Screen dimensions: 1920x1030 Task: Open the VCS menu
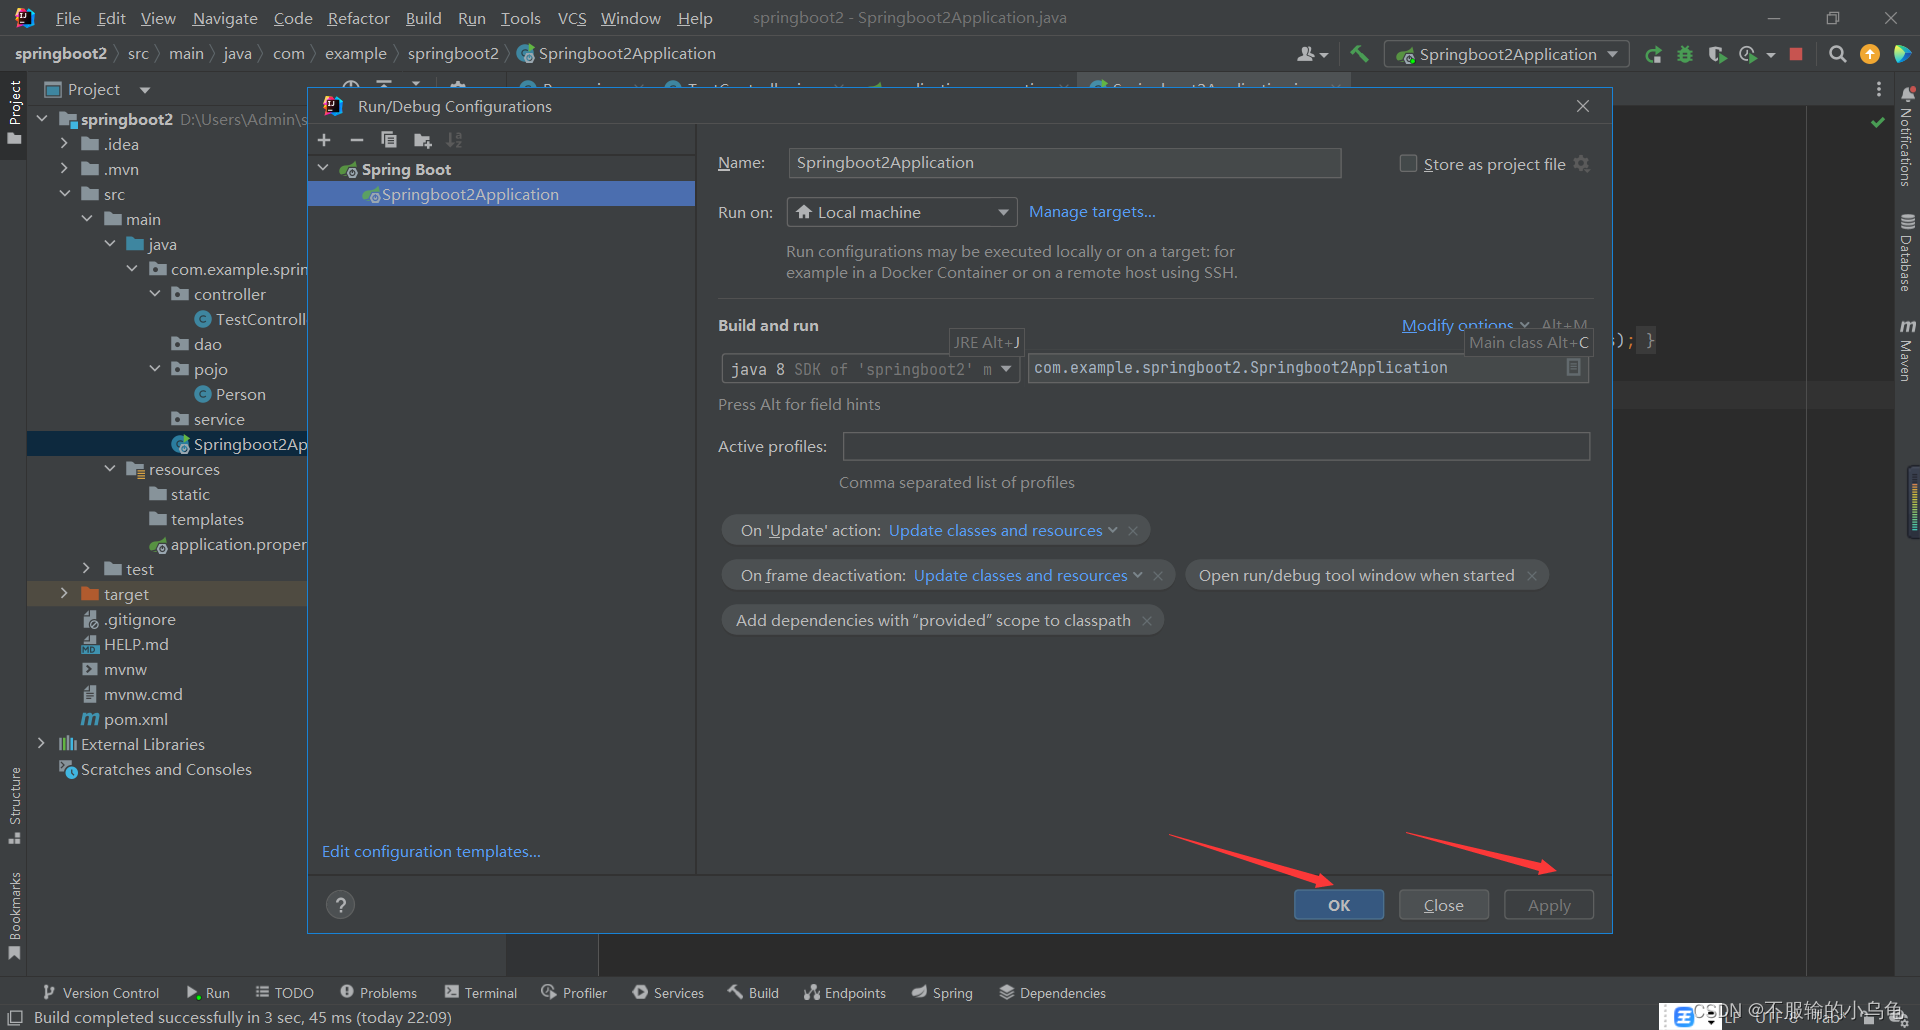tap(572, 18)
